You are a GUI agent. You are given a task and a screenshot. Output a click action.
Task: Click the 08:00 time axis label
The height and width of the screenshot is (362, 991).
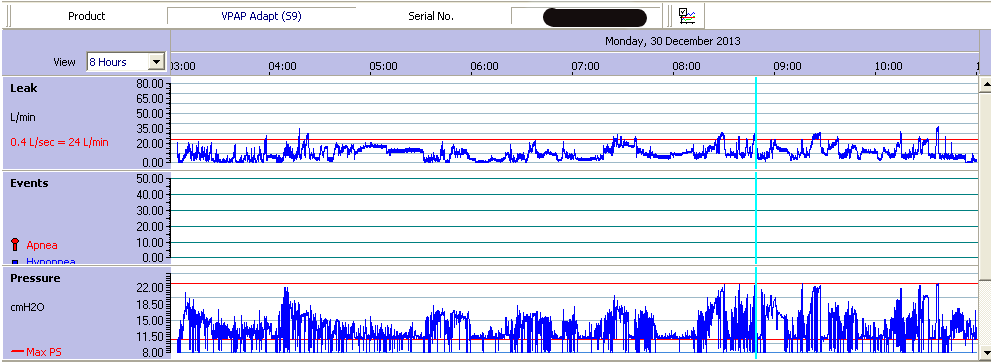click(686, 66)
